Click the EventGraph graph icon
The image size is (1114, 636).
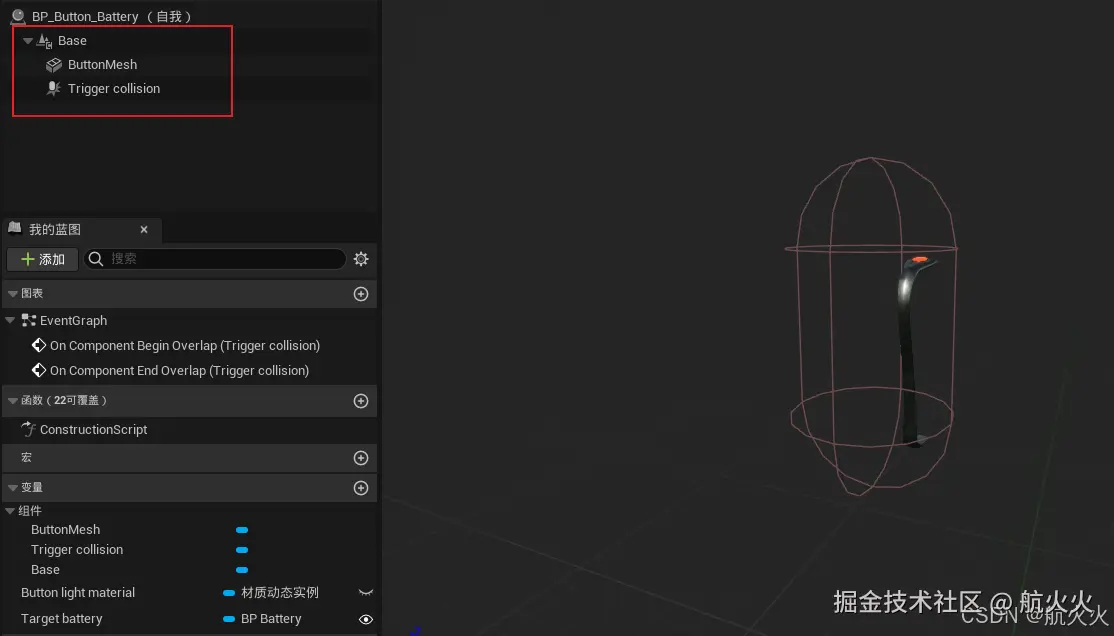point(28,320)
